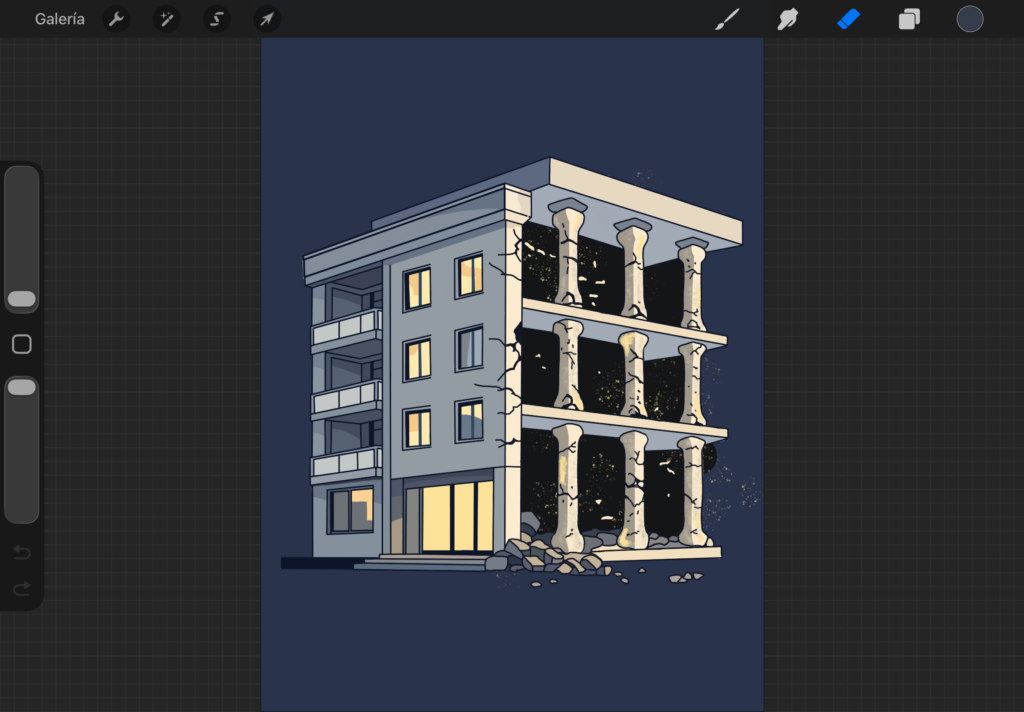Select the Smudge finger tool
The height and width of the screenshot is (712, 1024).
point(788,19)
